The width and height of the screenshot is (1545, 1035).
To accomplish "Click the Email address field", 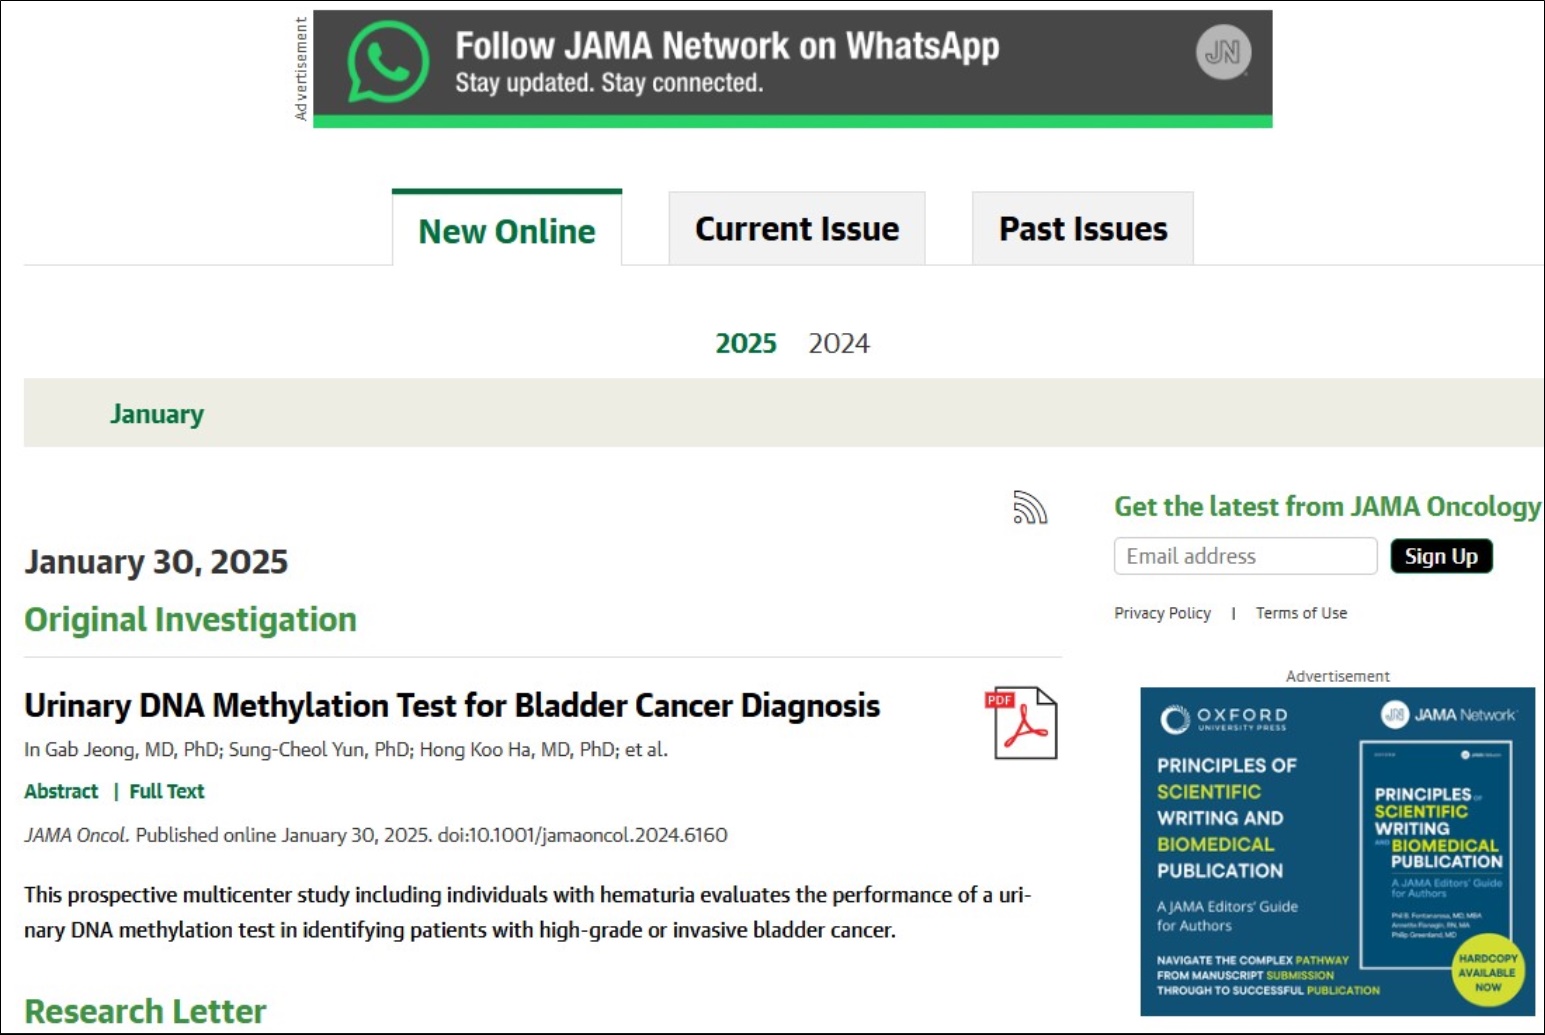I will tap(1245, 556).
